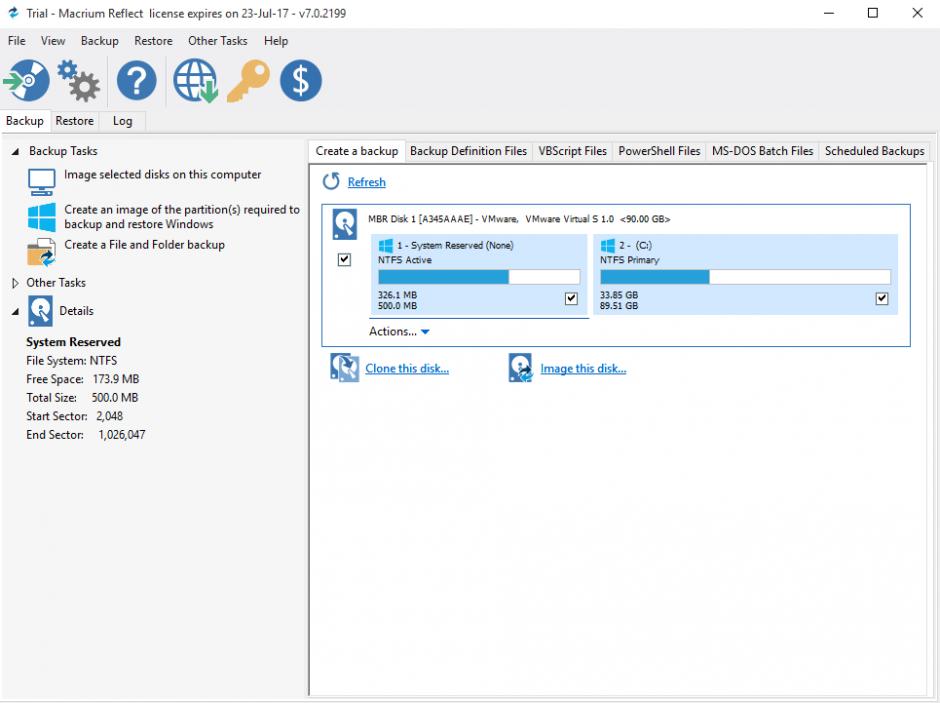This screenshot has height=703, width=940.
Task: Open the View menu
Action: (53, 41)
